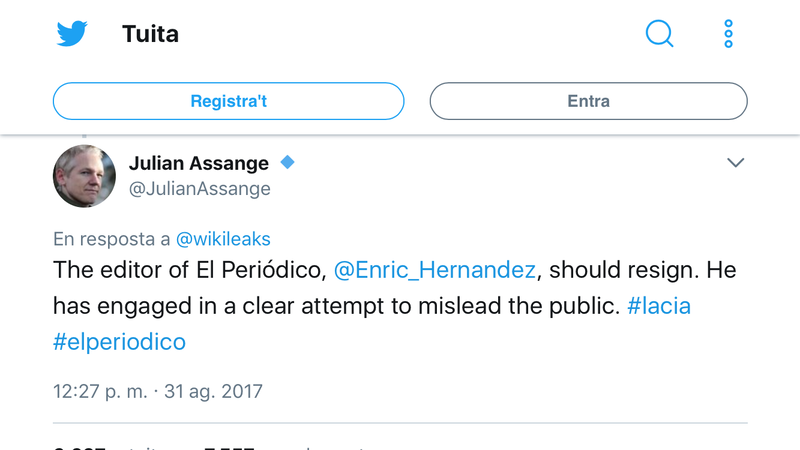
Task: Expand the tweet options chevron
Action: [735, 163]
